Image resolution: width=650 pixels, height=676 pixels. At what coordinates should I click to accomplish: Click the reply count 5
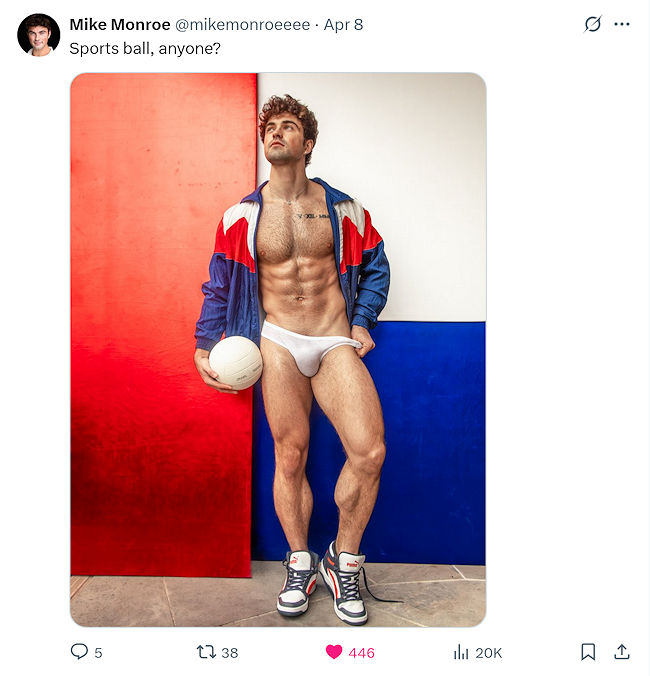coord(98,653)
